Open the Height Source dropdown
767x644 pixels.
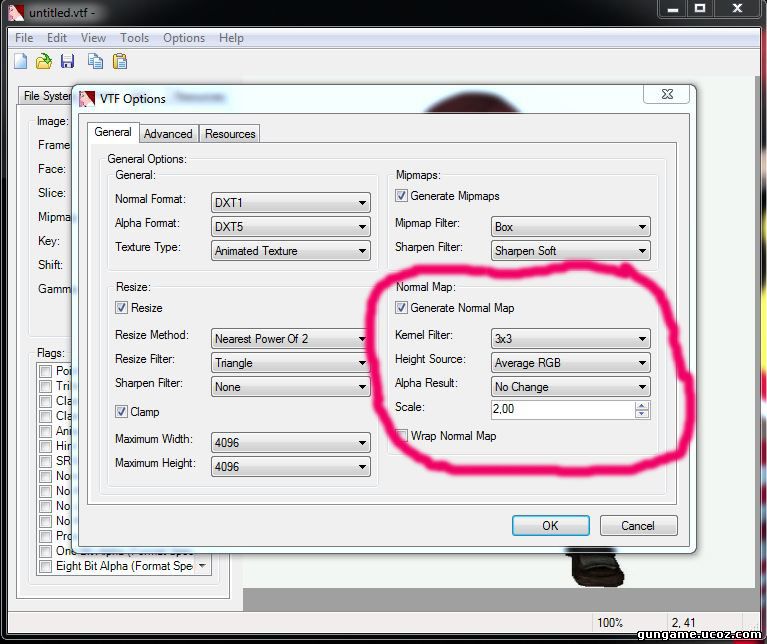tap(570, 362)
